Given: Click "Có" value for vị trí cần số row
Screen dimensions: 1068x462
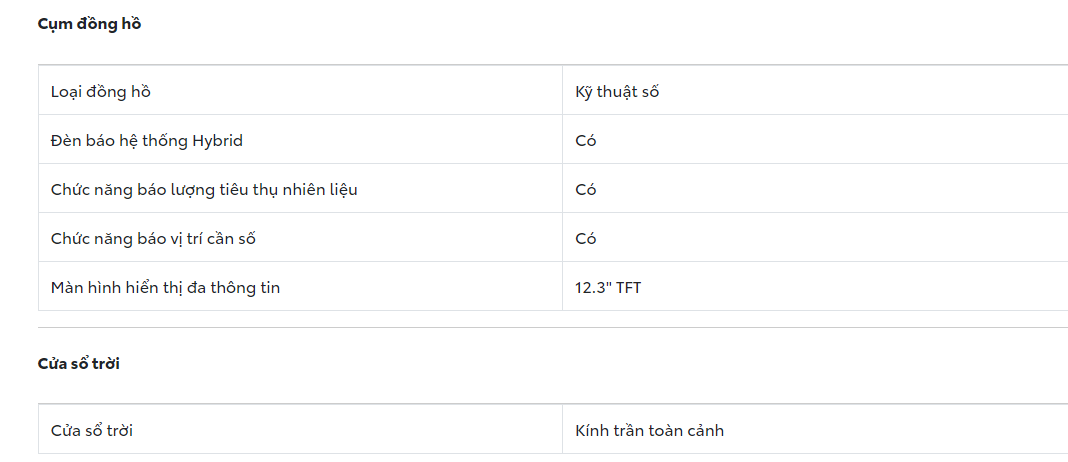Looking at the screenshot, I should point(586,239).
